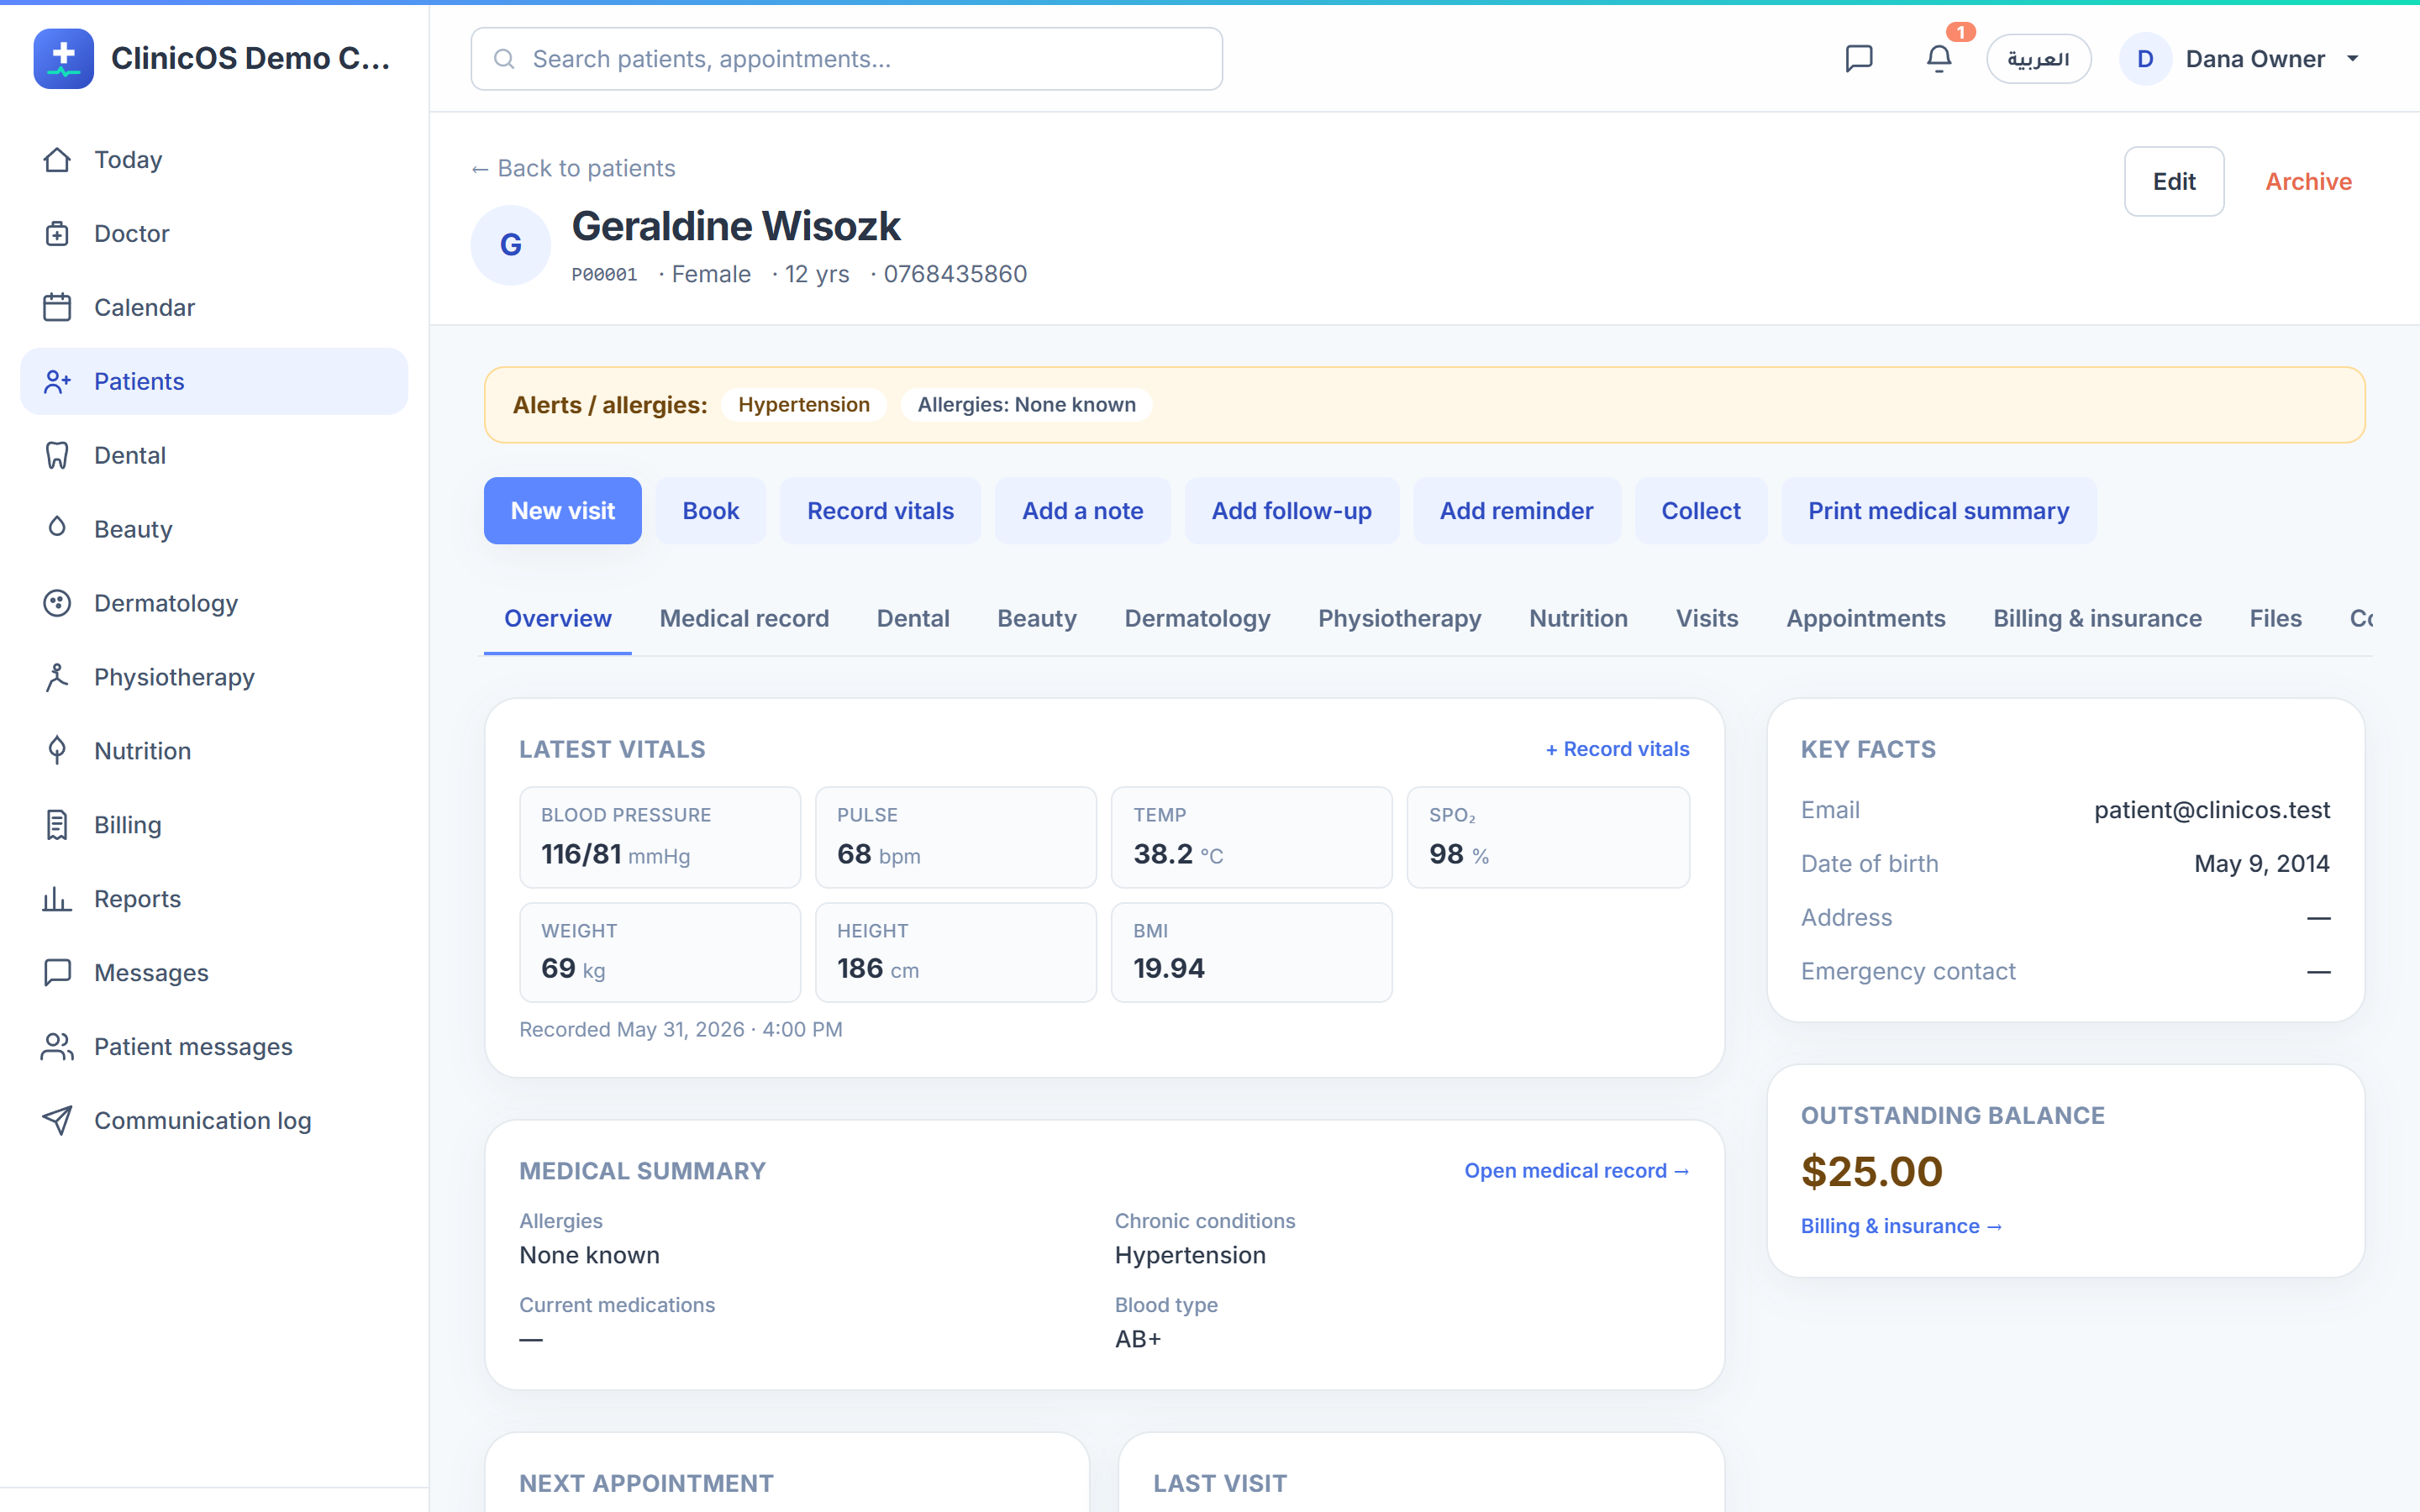Click Hypertension alert tag
2420x1512 pixels.
(x=804, y=405)
